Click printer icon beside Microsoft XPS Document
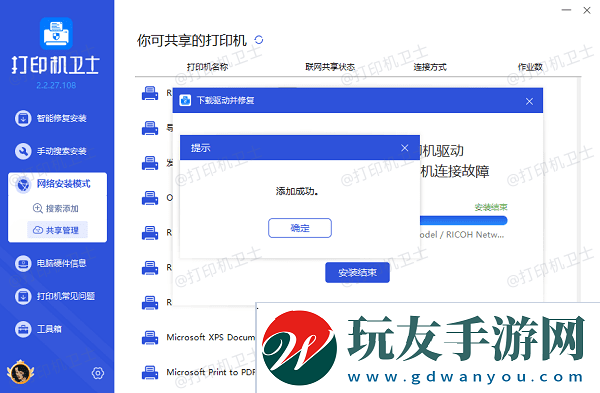600x393 pixels. (x=150, y=338)
